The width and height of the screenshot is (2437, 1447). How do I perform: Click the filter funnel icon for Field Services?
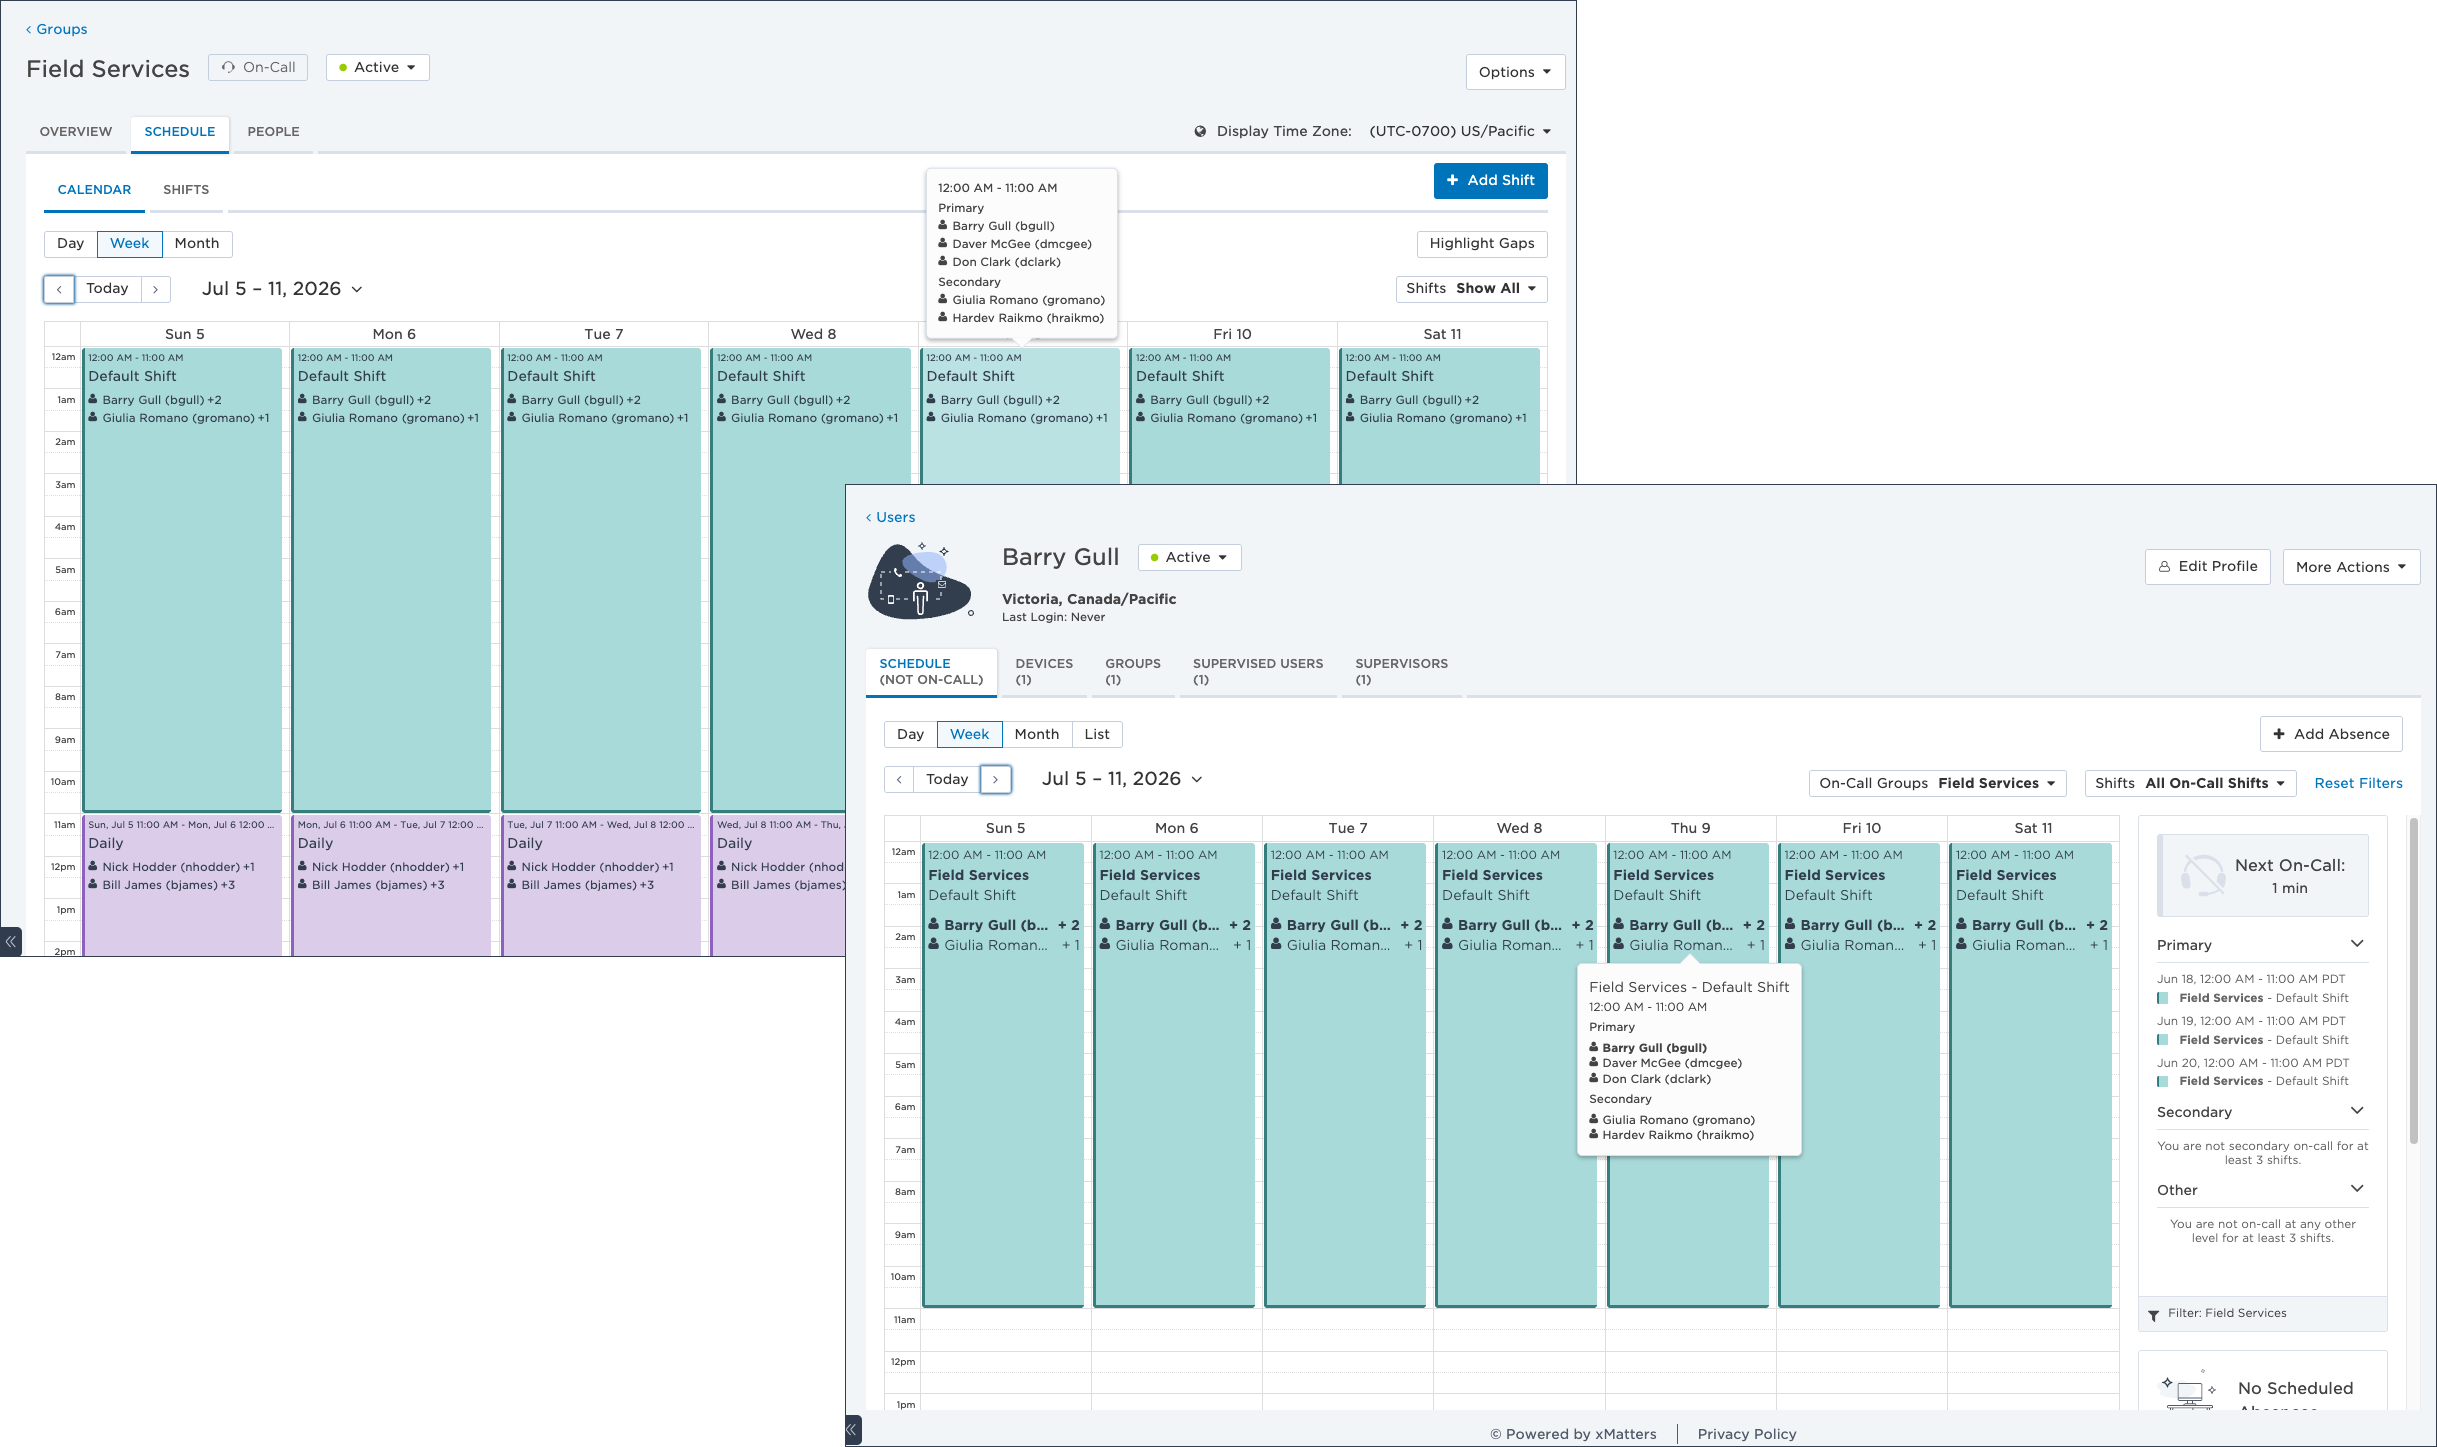point(2153,1314)
